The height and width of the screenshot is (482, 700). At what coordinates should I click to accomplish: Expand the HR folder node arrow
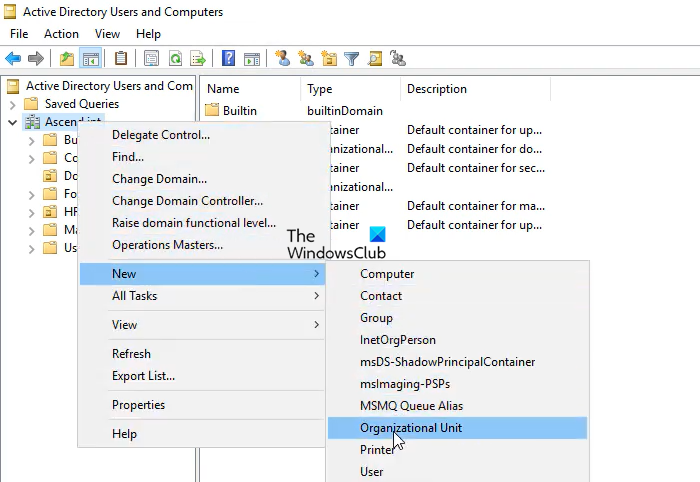click(x=31, y=213)
